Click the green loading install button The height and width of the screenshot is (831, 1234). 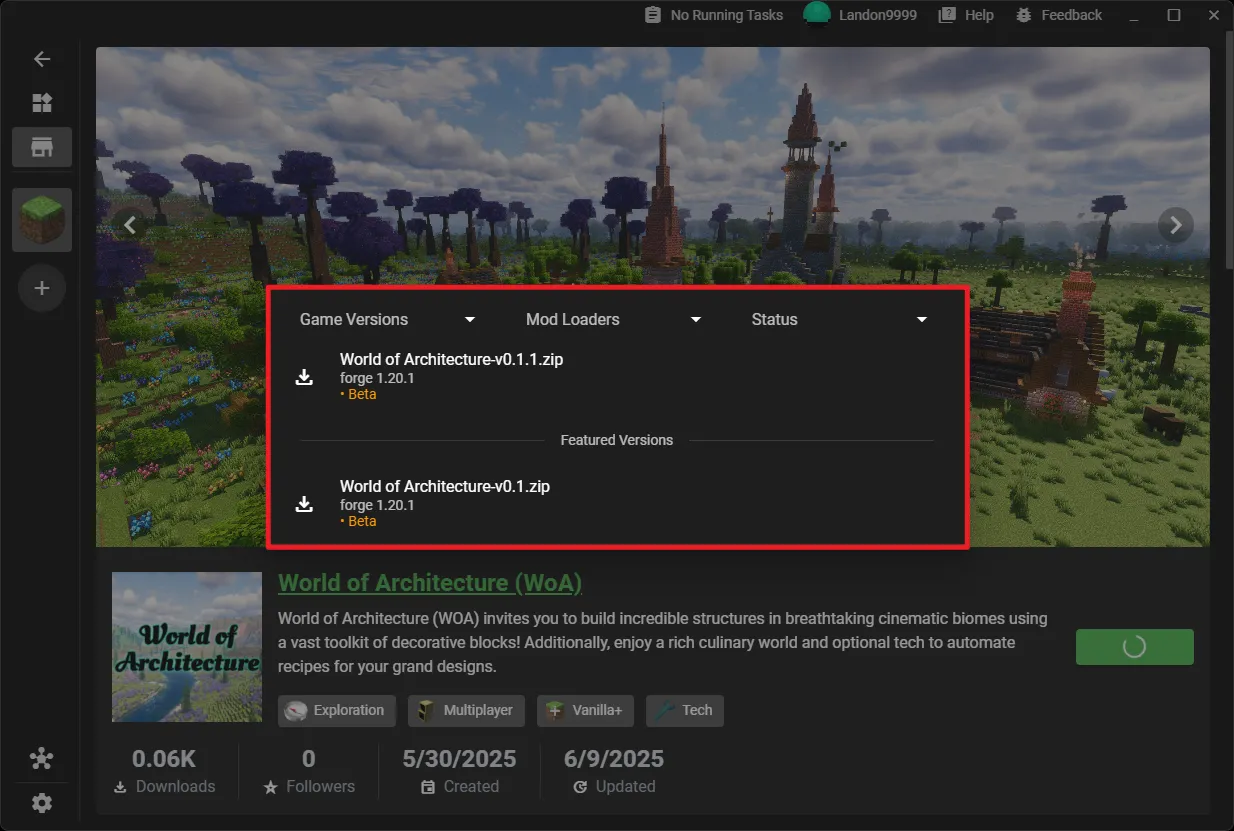(x=1135, y=647)
